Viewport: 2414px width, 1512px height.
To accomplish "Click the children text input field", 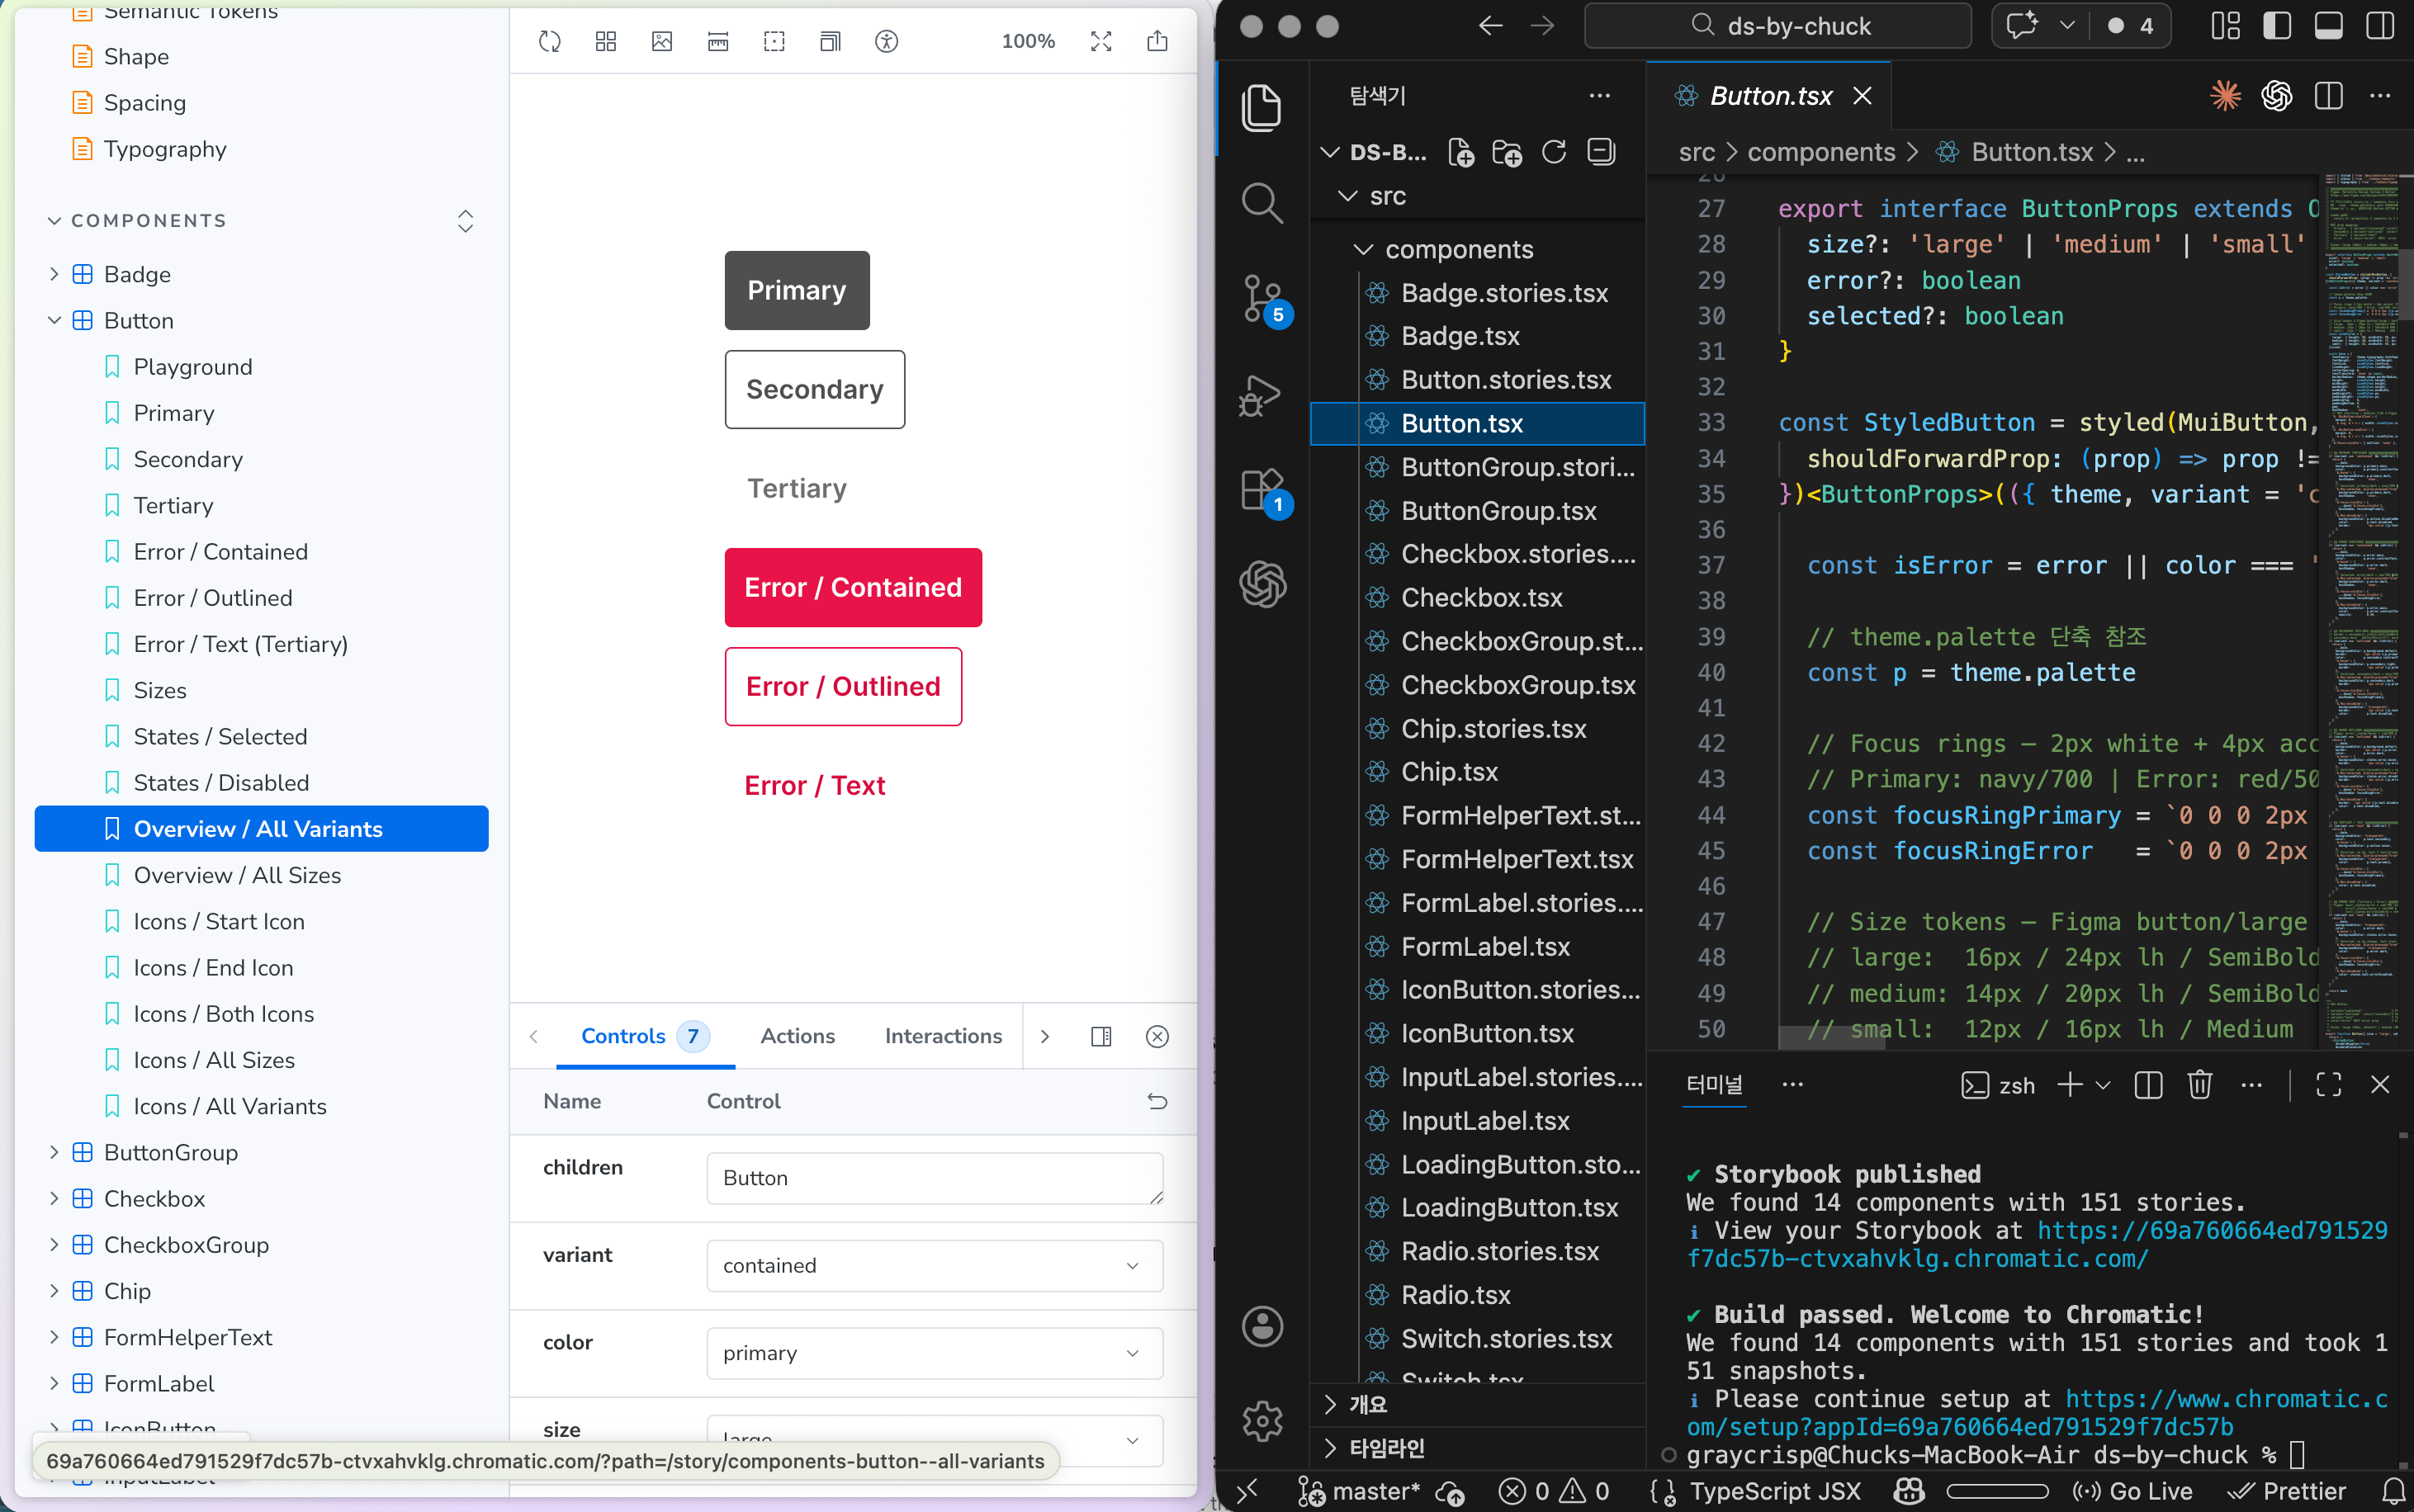I will tap(933, 1178).
